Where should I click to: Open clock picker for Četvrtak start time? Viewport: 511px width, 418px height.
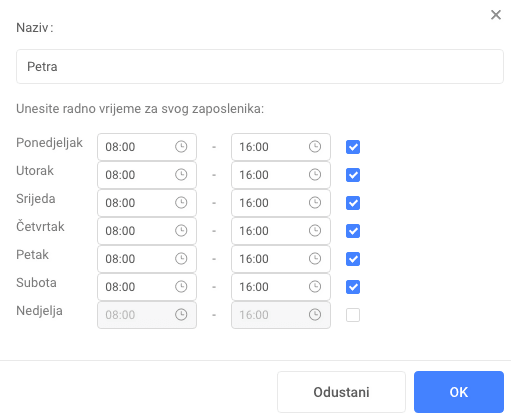[181, 231]
